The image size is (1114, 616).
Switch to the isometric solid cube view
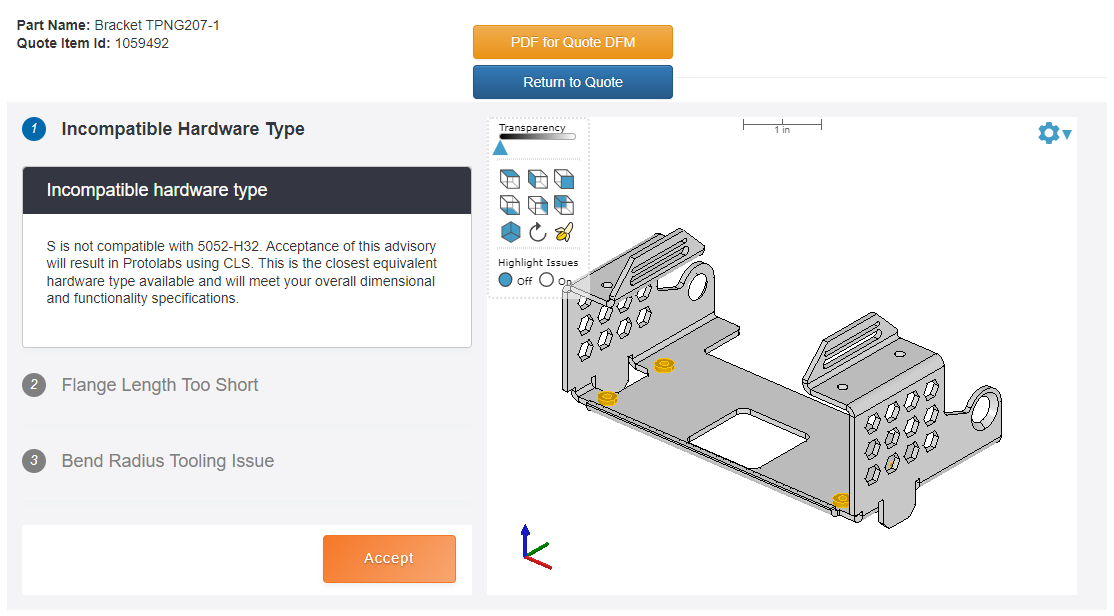(510, 232)
